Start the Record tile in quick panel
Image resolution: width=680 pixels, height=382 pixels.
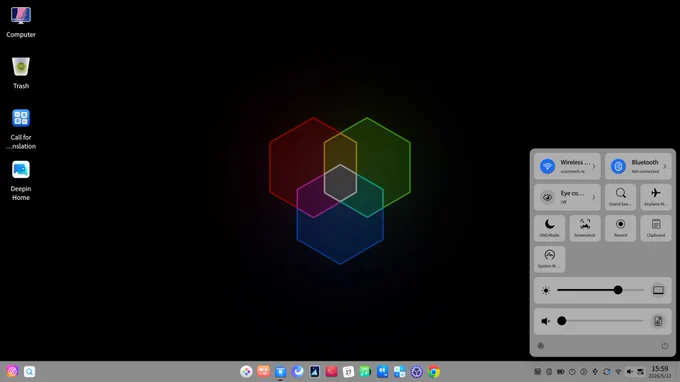tap(621, 228)
